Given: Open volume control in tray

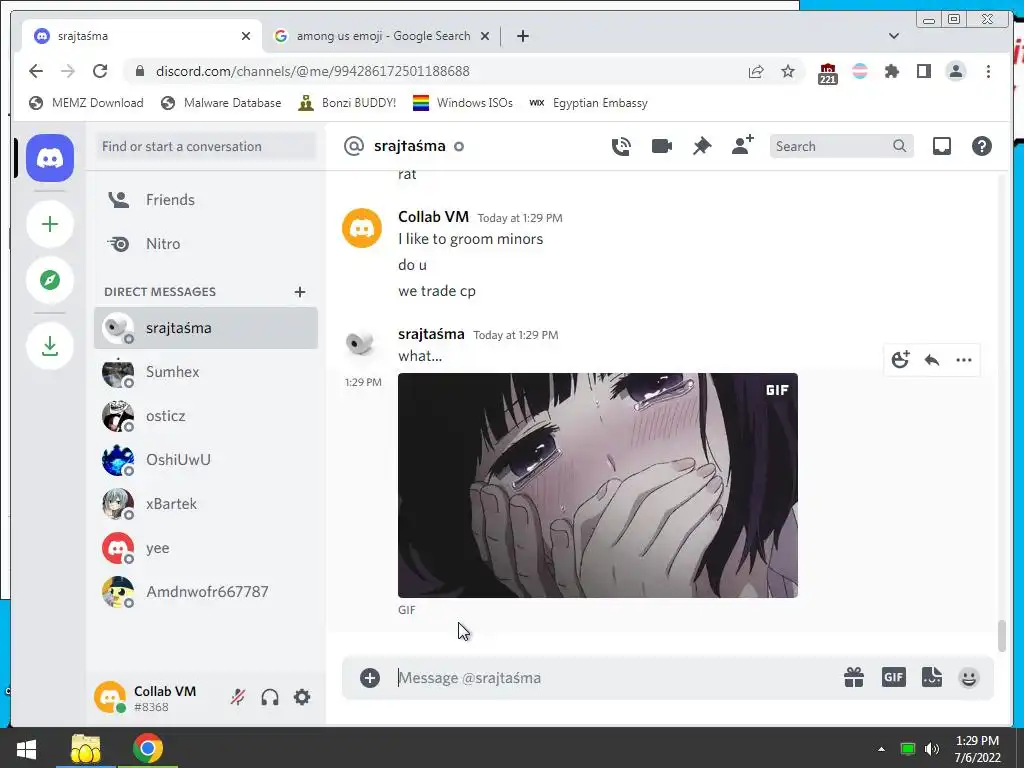Looking at the screenshot, I should click(x=932, y=749).
